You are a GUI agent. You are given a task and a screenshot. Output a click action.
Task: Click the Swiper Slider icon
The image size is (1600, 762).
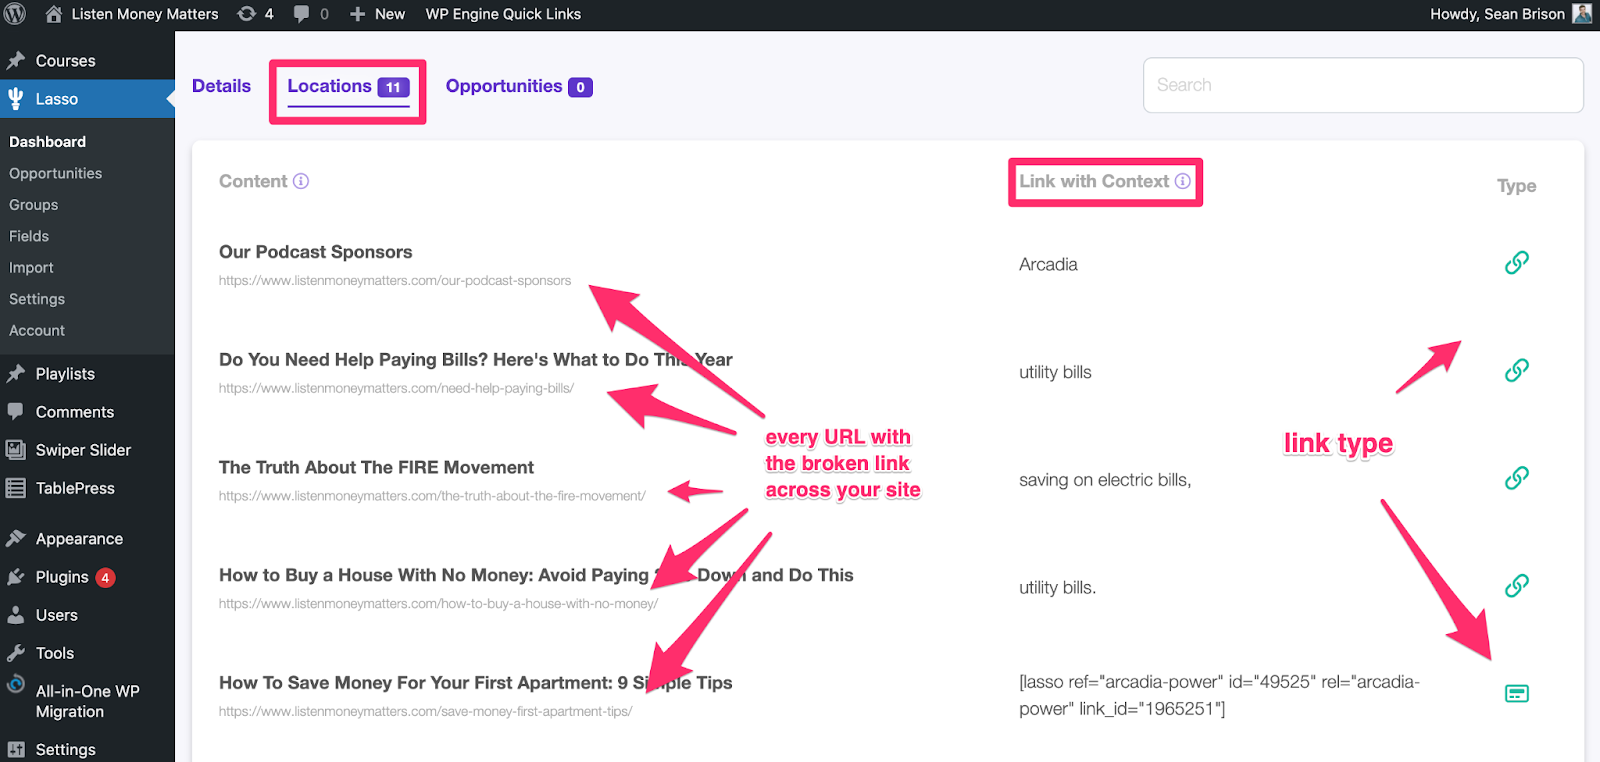tap(15, 450)
